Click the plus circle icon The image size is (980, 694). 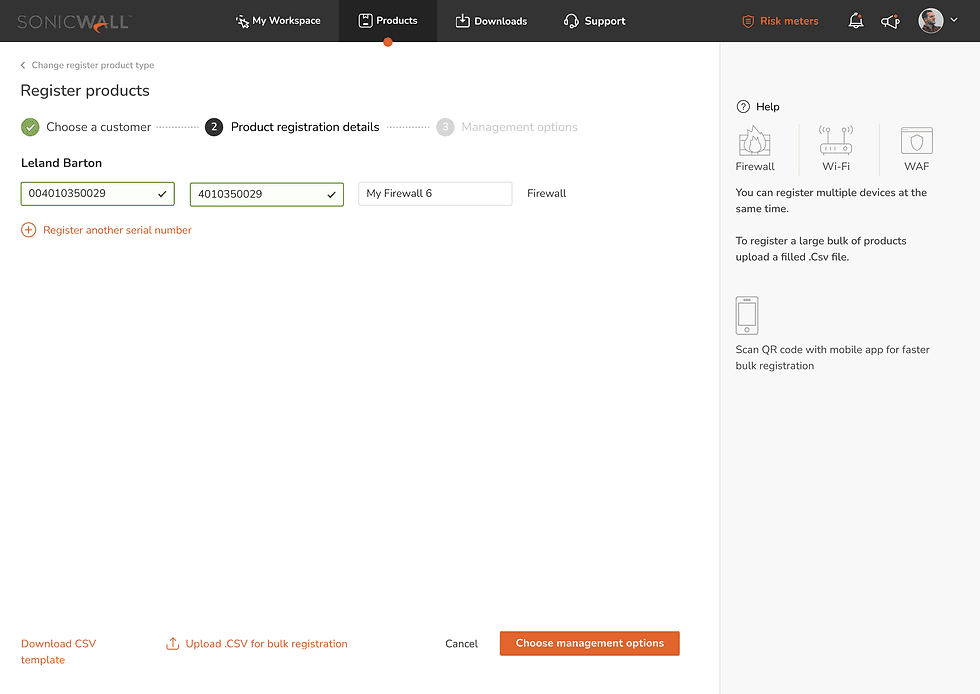coord(28,230)
